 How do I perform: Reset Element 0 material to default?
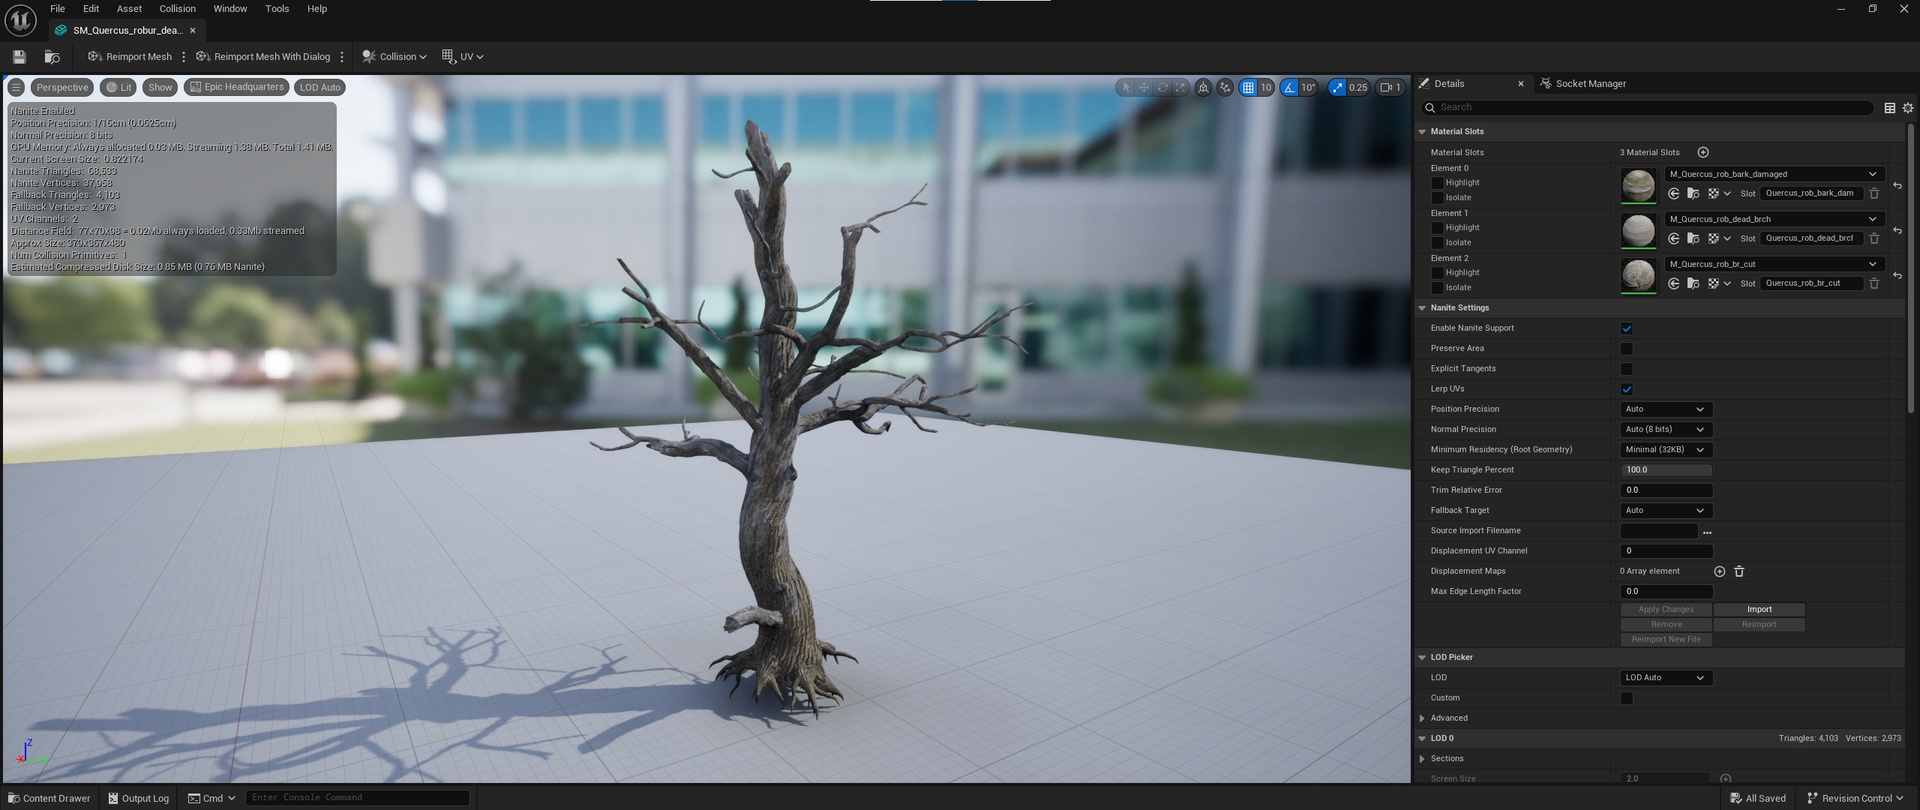pos(1897,186)
